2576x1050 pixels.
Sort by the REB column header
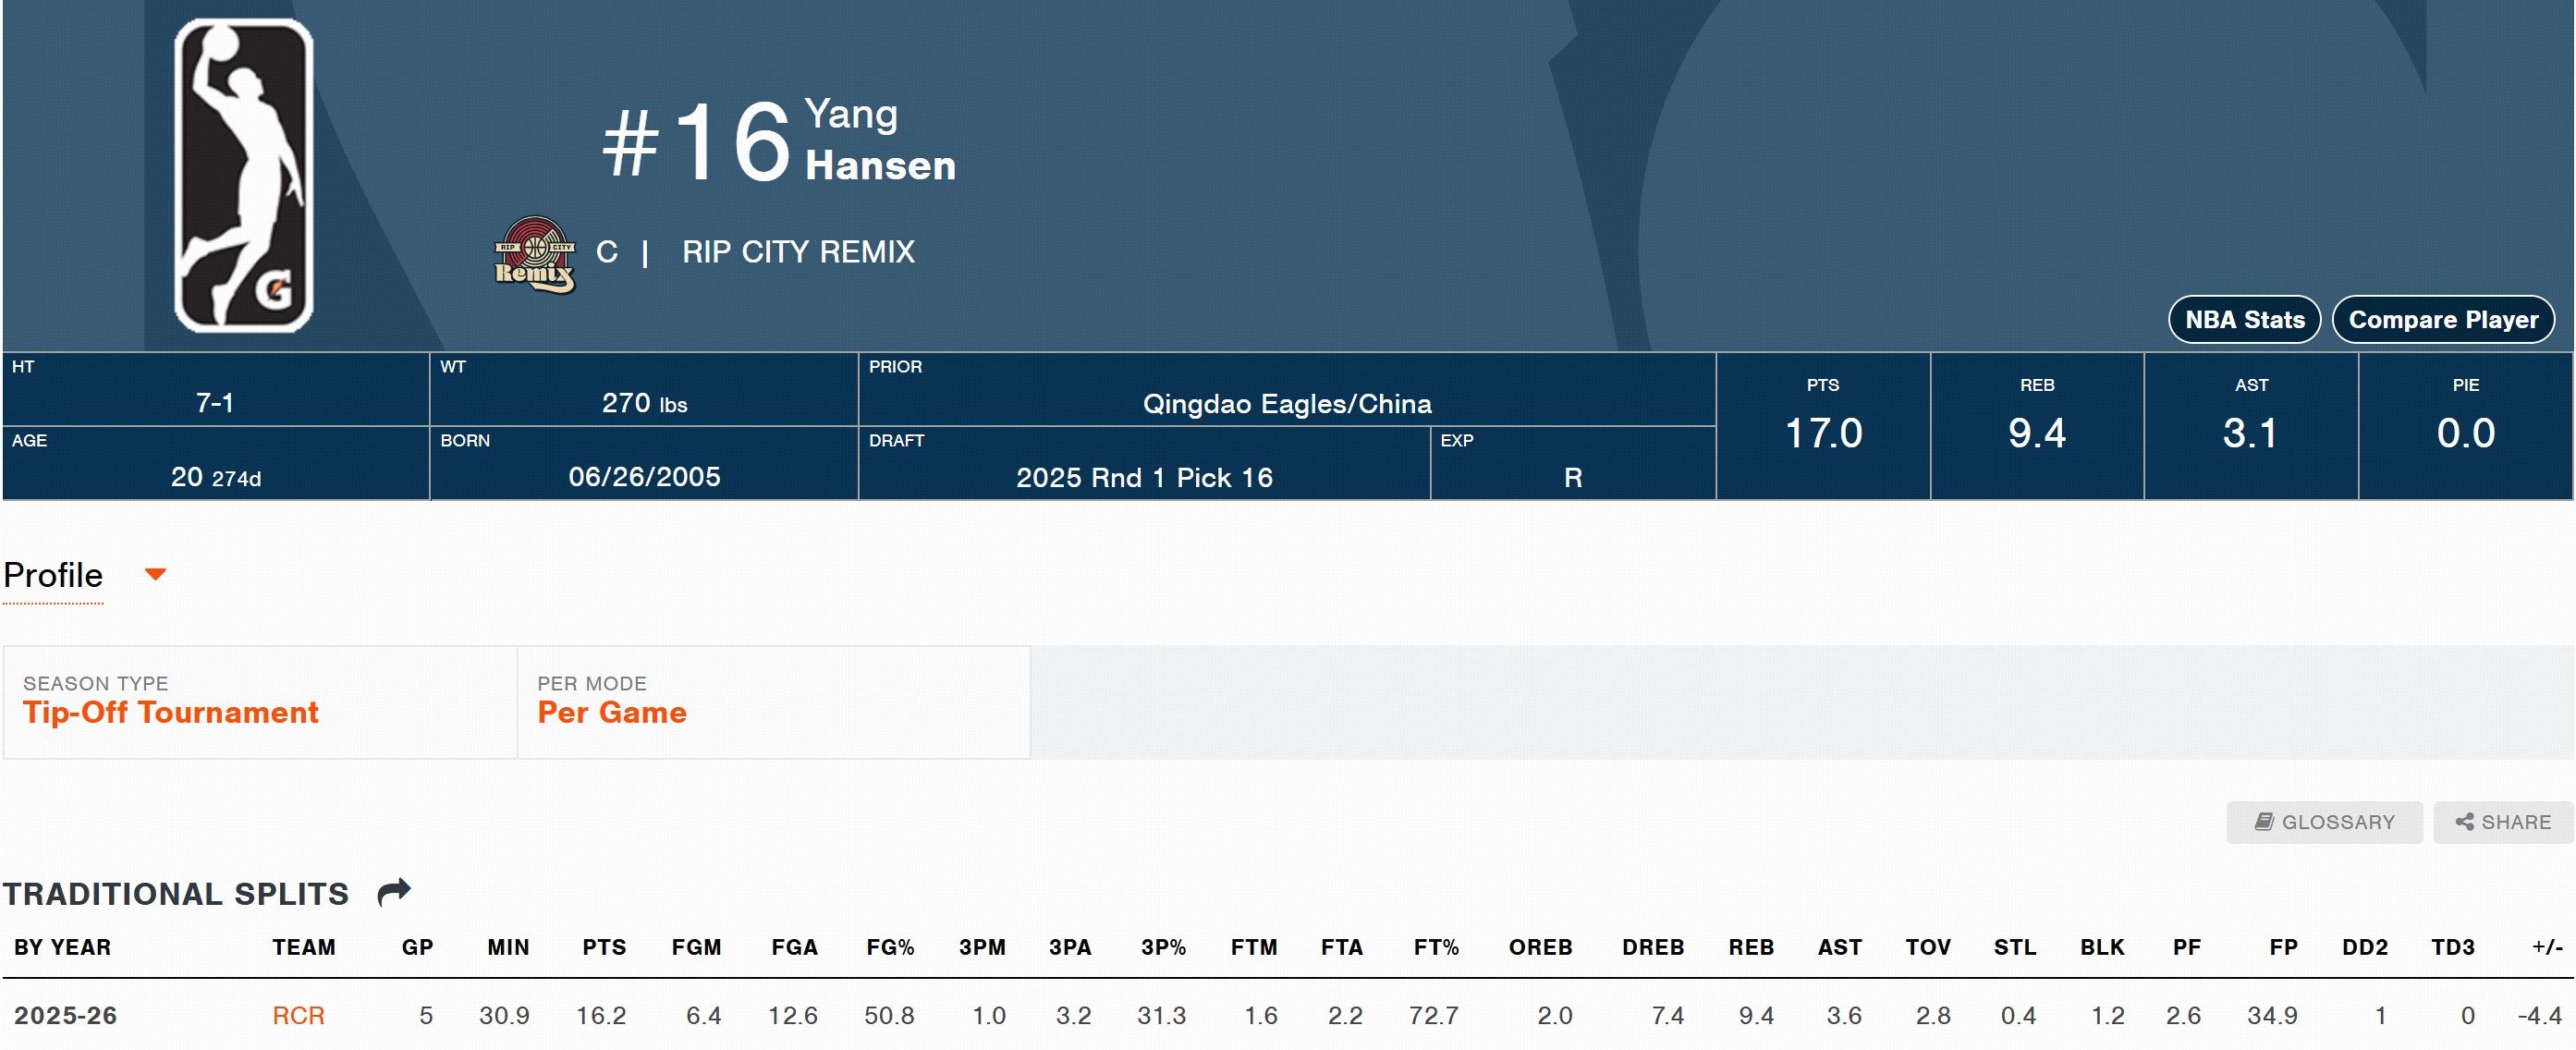[1750, 947]
